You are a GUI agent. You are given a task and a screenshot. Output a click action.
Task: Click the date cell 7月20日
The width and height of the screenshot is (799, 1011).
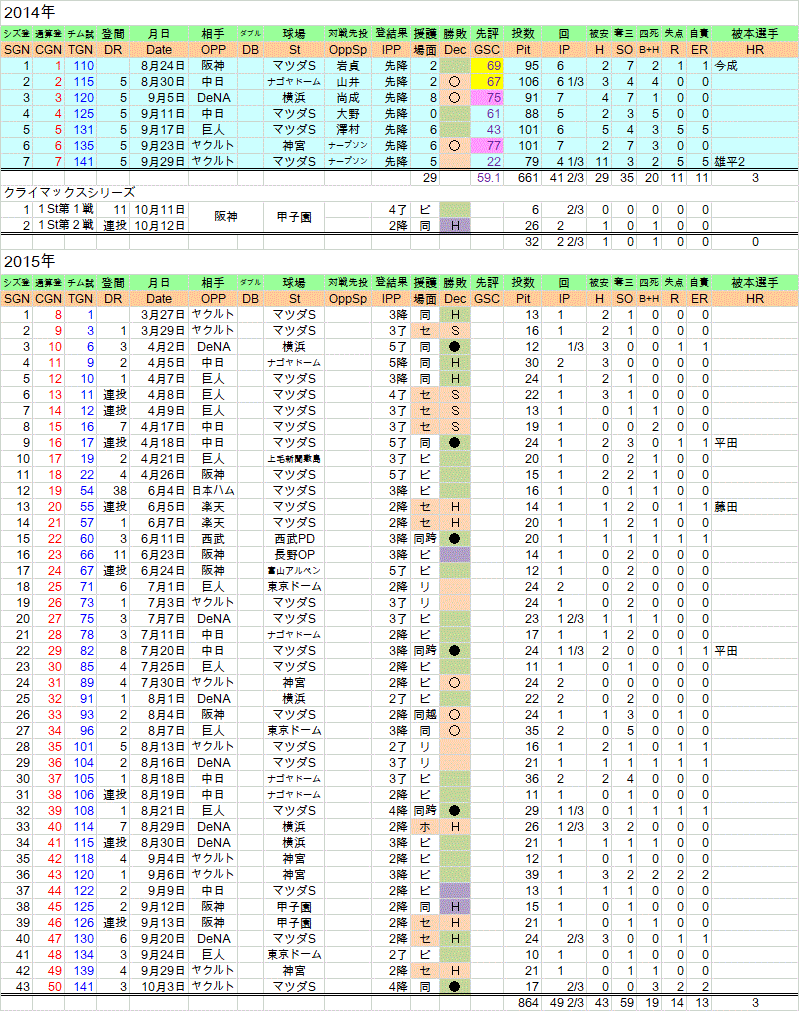coord(159,651)
